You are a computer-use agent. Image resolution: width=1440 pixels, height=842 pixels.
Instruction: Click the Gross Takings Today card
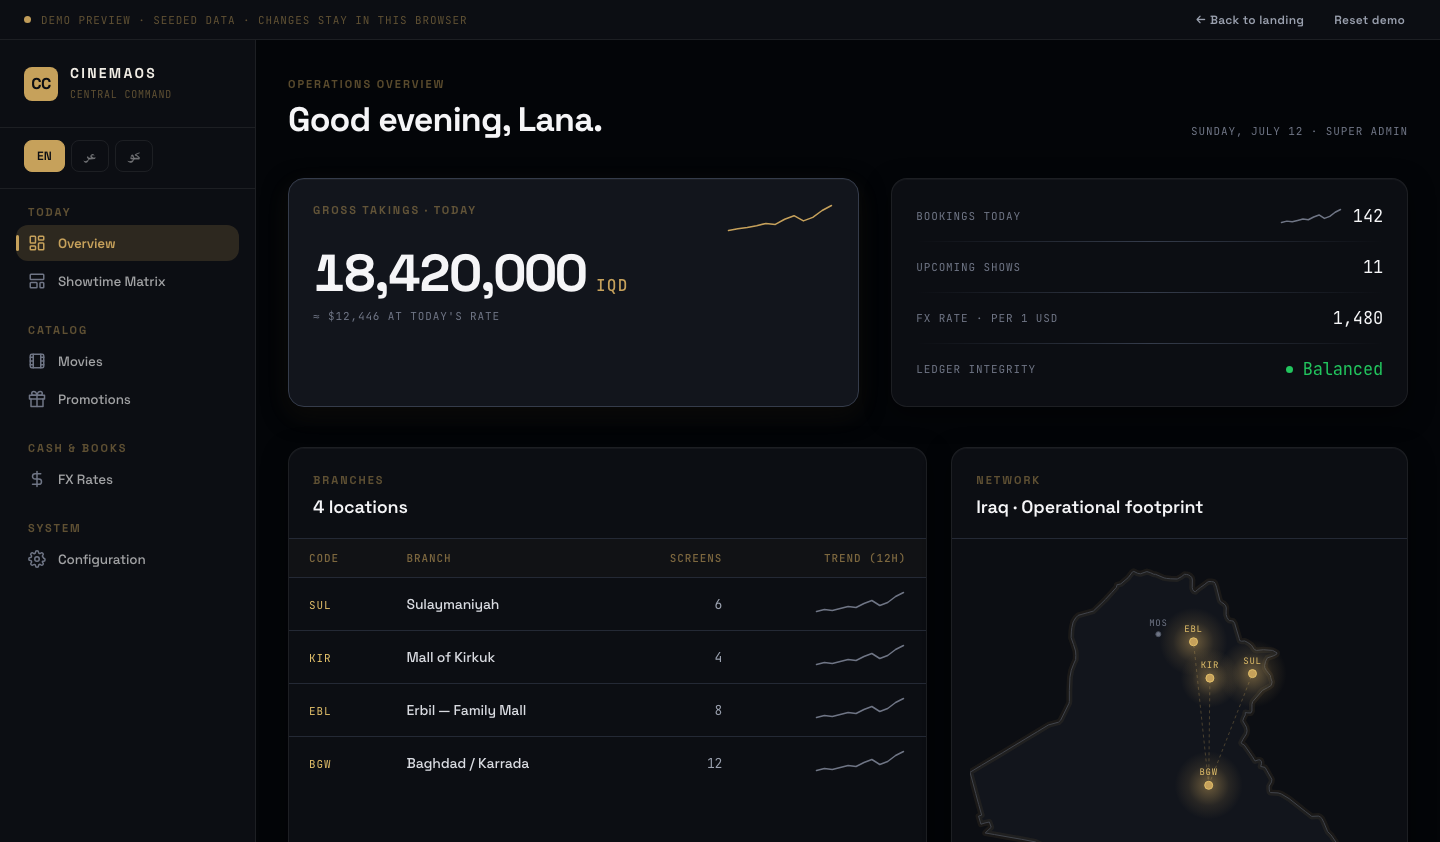pos(573,292)
